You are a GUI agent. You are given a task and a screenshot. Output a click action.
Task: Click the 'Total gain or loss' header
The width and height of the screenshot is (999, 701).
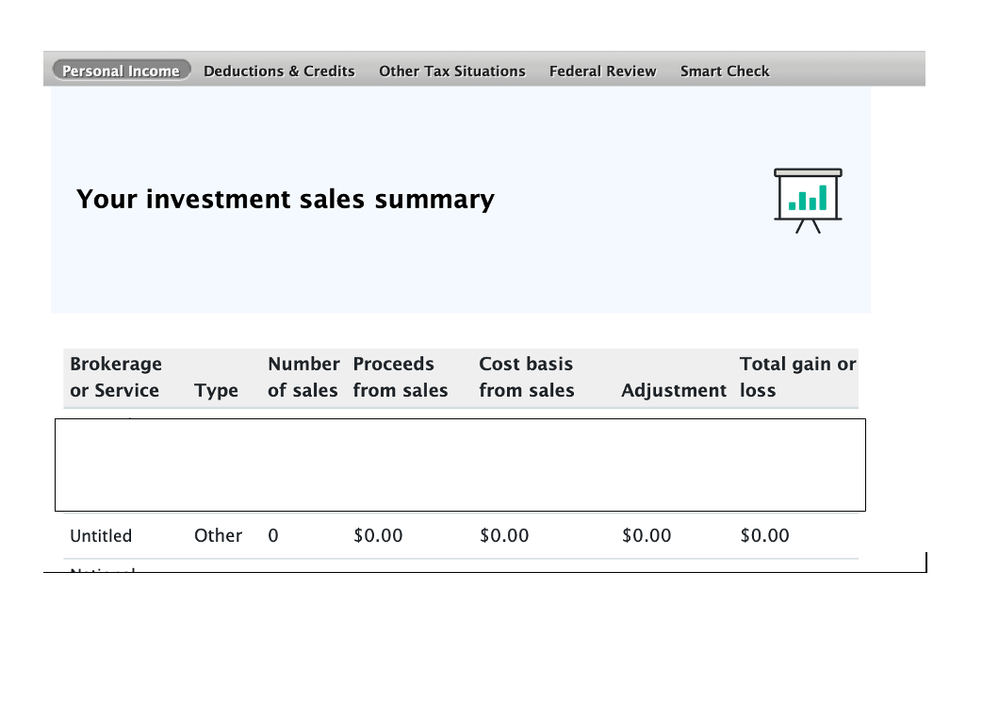coord(798,377)
